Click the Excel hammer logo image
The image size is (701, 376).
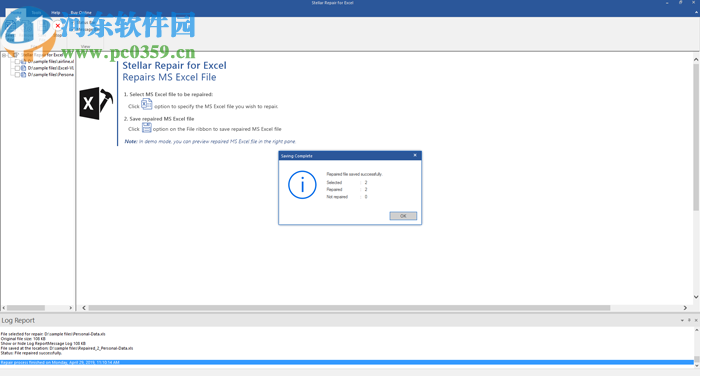(96, 103)
